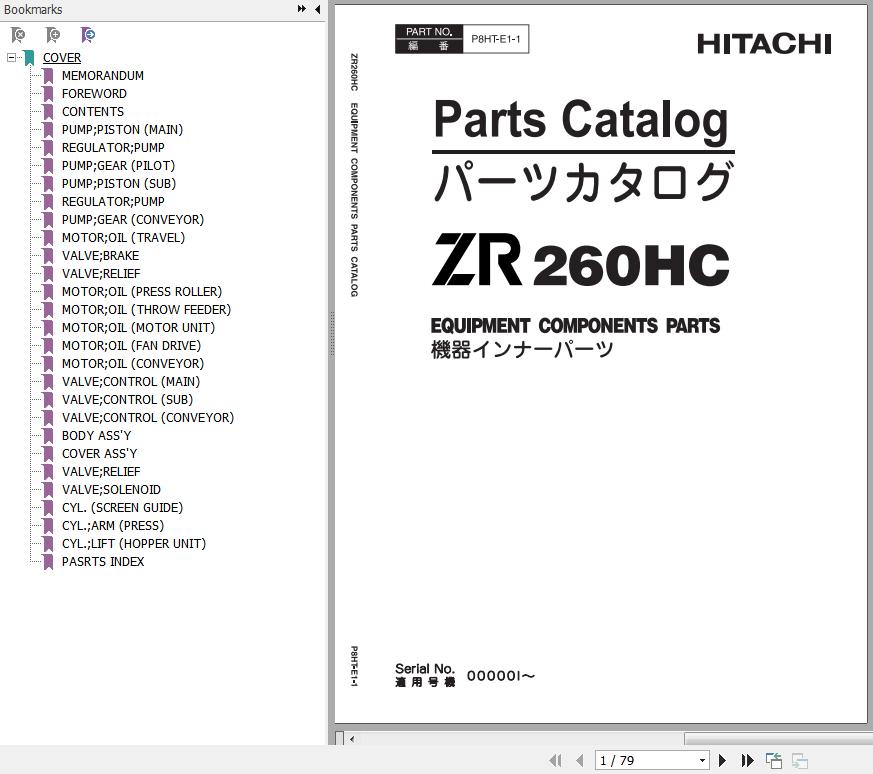
Task: Click the delete bookmark icon
Action: point(18,35)
